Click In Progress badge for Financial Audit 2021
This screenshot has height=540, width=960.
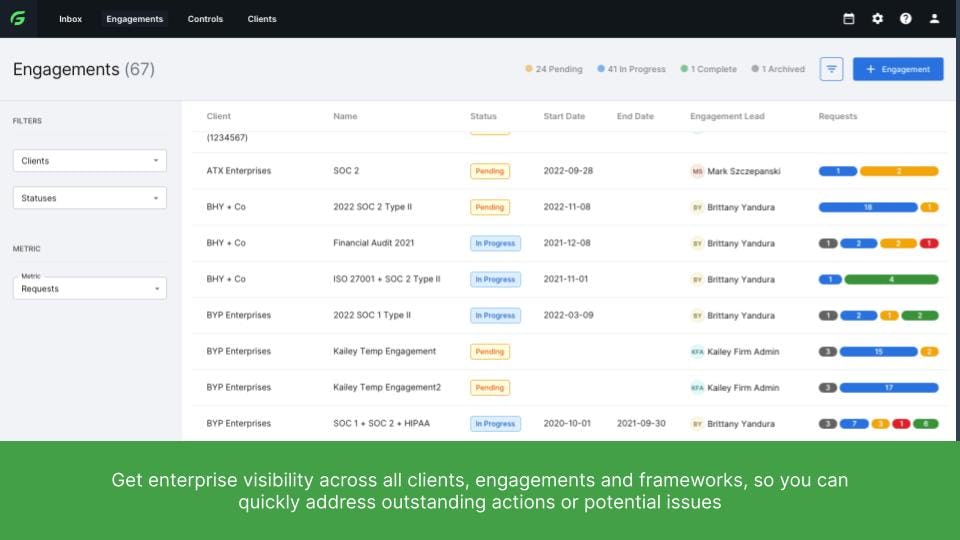click(x=495, y=244)
